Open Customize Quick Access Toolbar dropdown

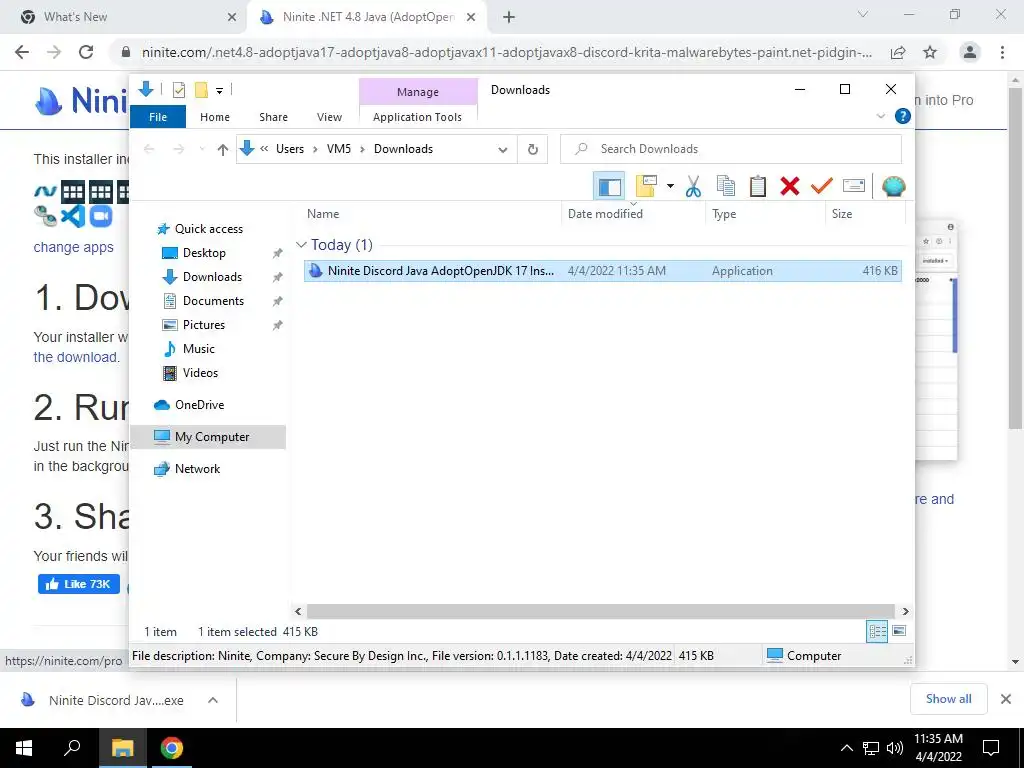pyautogui.click(x=219, y=91)
